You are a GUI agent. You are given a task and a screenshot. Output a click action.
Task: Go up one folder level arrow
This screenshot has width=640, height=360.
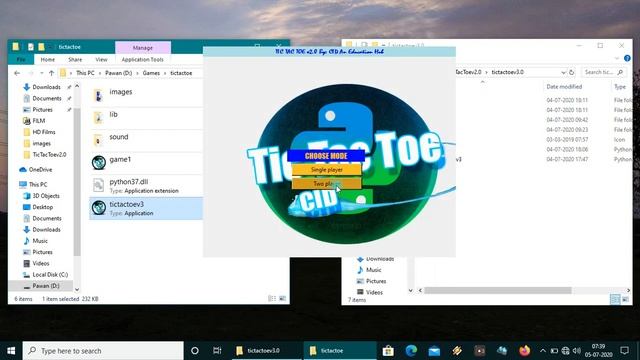51,73
